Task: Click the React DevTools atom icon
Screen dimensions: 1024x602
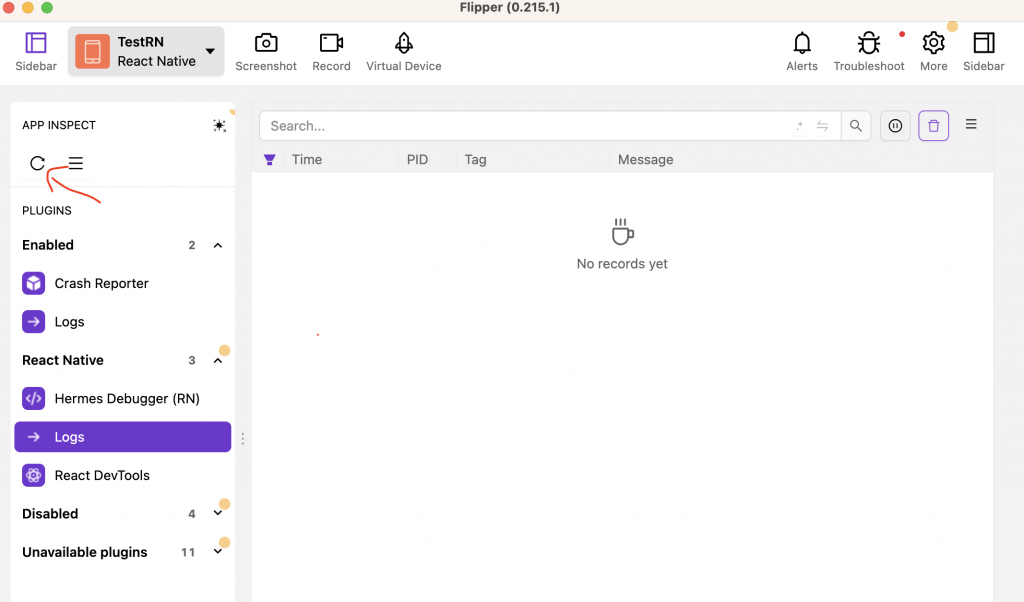Action: point(33,475)
